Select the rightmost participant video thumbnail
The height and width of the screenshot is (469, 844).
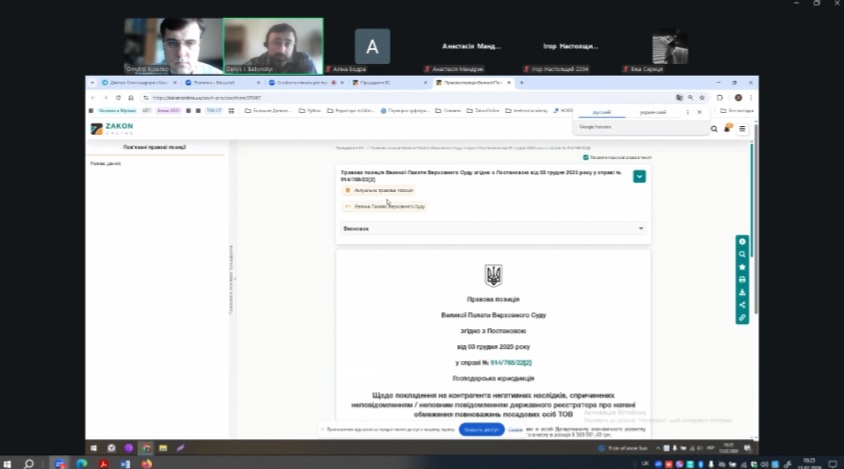coord(670,47)
